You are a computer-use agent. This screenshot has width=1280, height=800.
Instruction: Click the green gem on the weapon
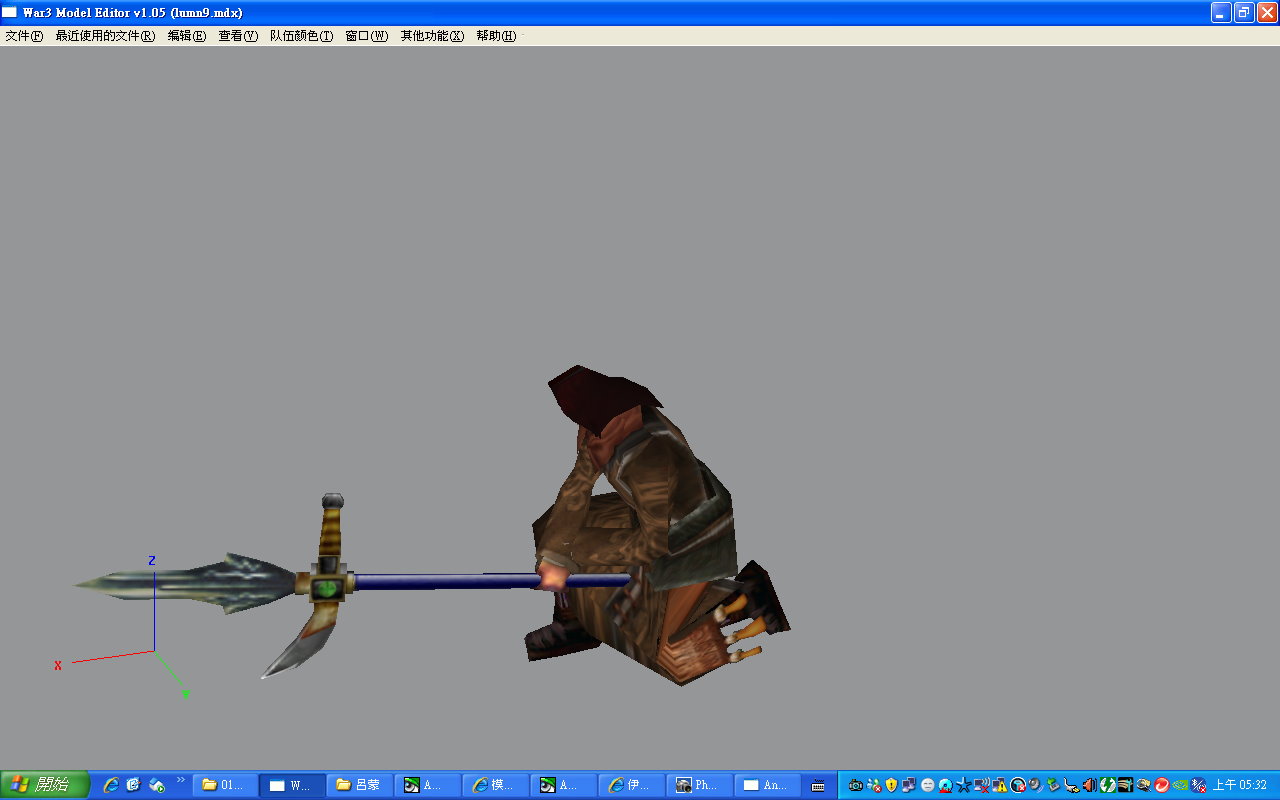point(325,588)
